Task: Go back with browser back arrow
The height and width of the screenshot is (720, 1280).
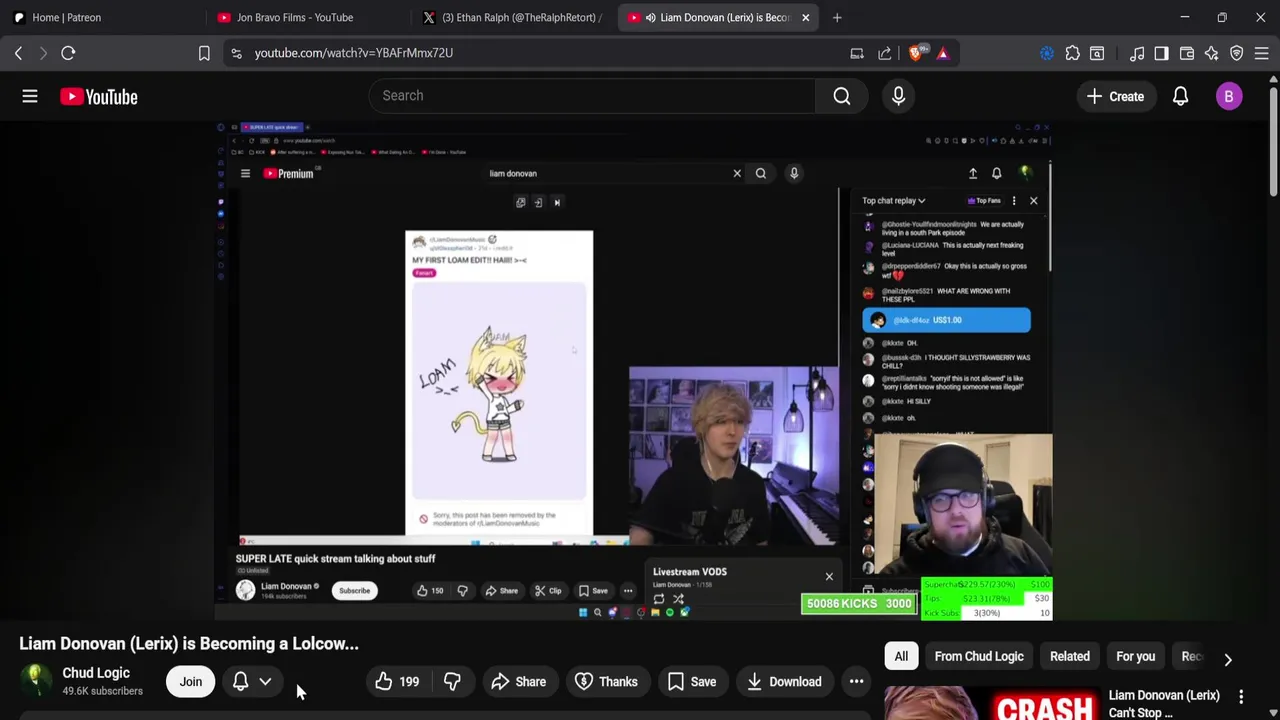Action: [18, 53]
